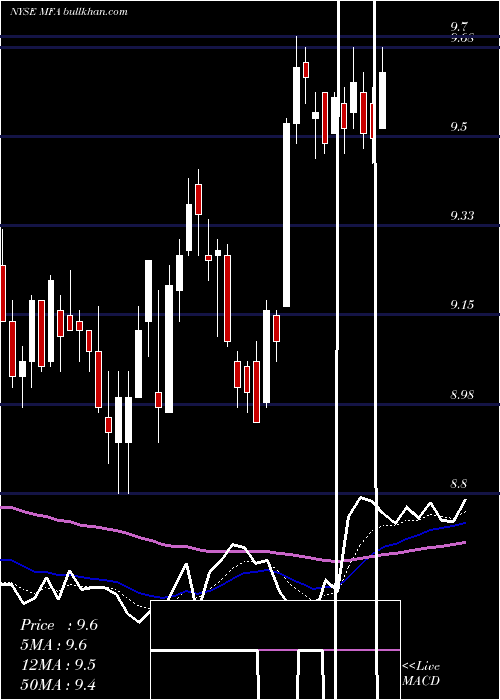Click the '50MA : 9.4' readout

[x=58, y=684]
